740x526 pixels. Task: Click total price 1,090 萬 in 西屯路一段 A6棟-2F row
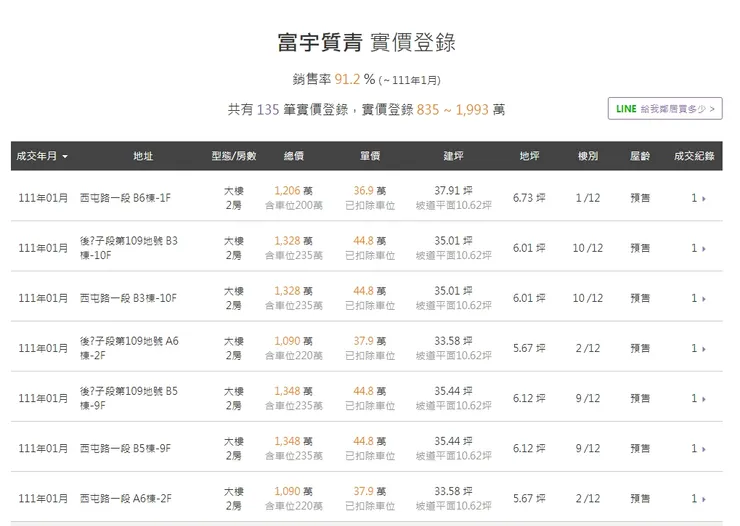tap(294, 491)
